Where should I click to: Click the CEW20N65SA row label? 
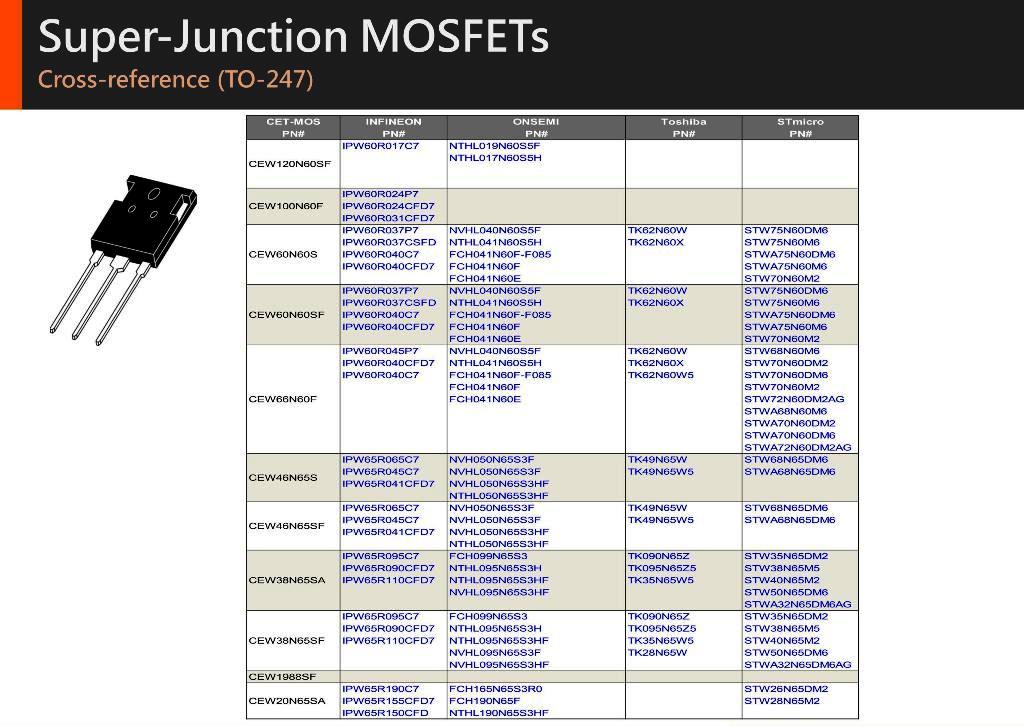coord(287,701)
